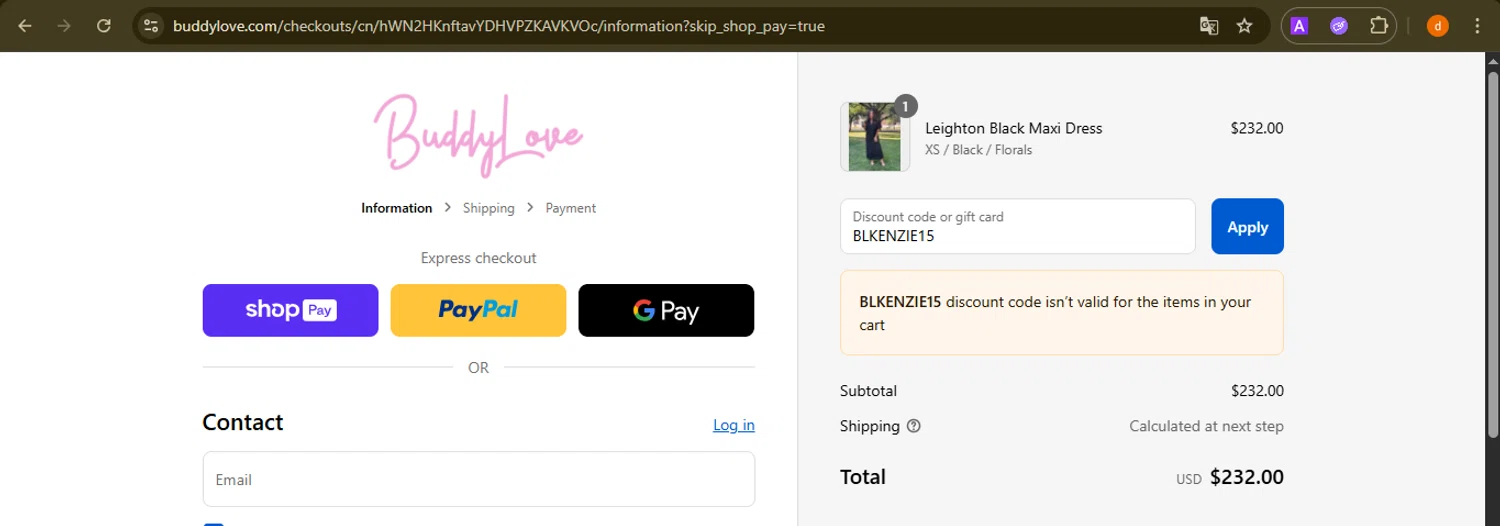Viewport: 1500px width, 526px height.
Task: Click the BuddyLove logo
Action: (478, 136)
